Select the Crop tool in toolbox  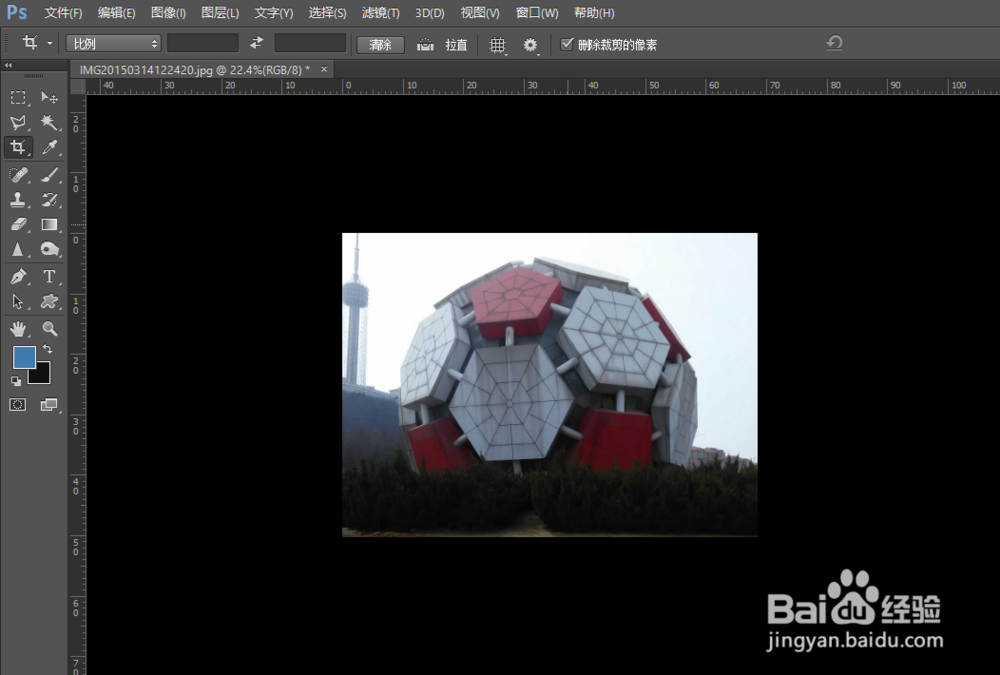[x=18, y=147]
